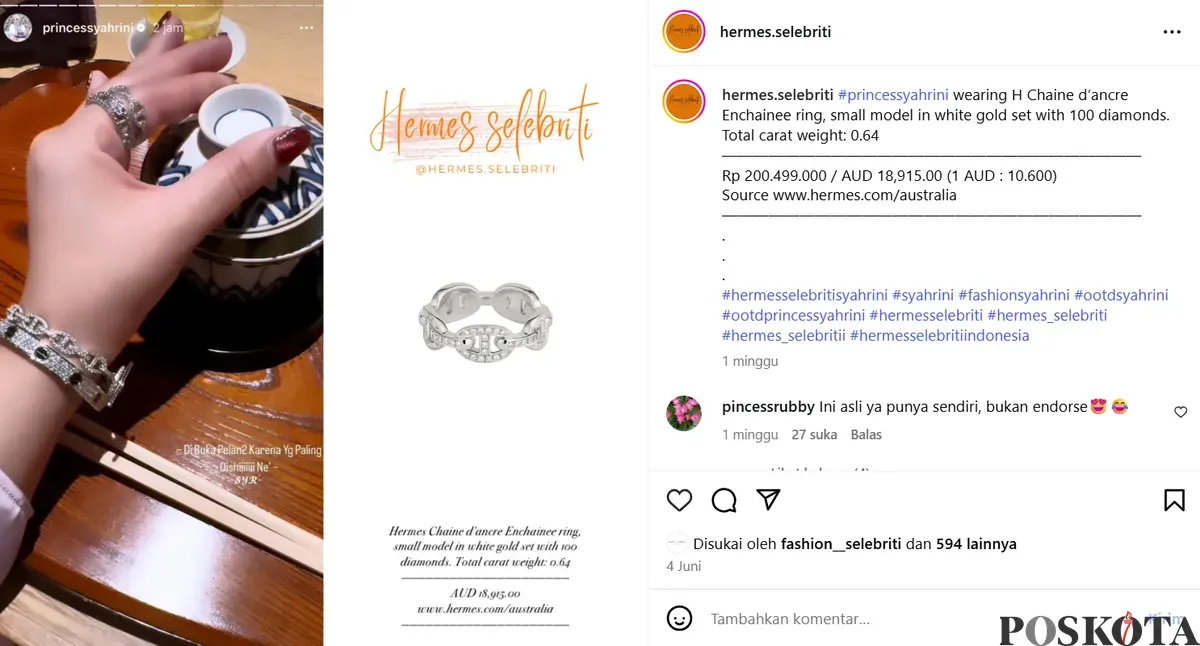1200x646 pixels.
Task: Open the princessyahrini story avatar
Action: (18, 28)
